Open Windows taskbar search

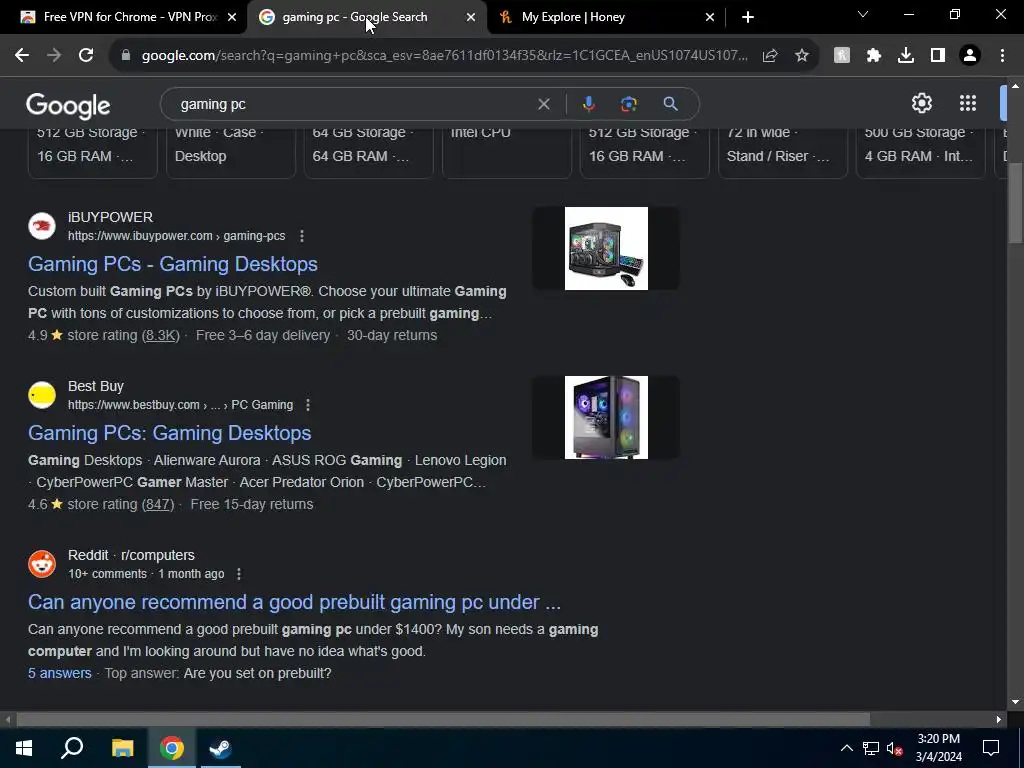(72, 748)
